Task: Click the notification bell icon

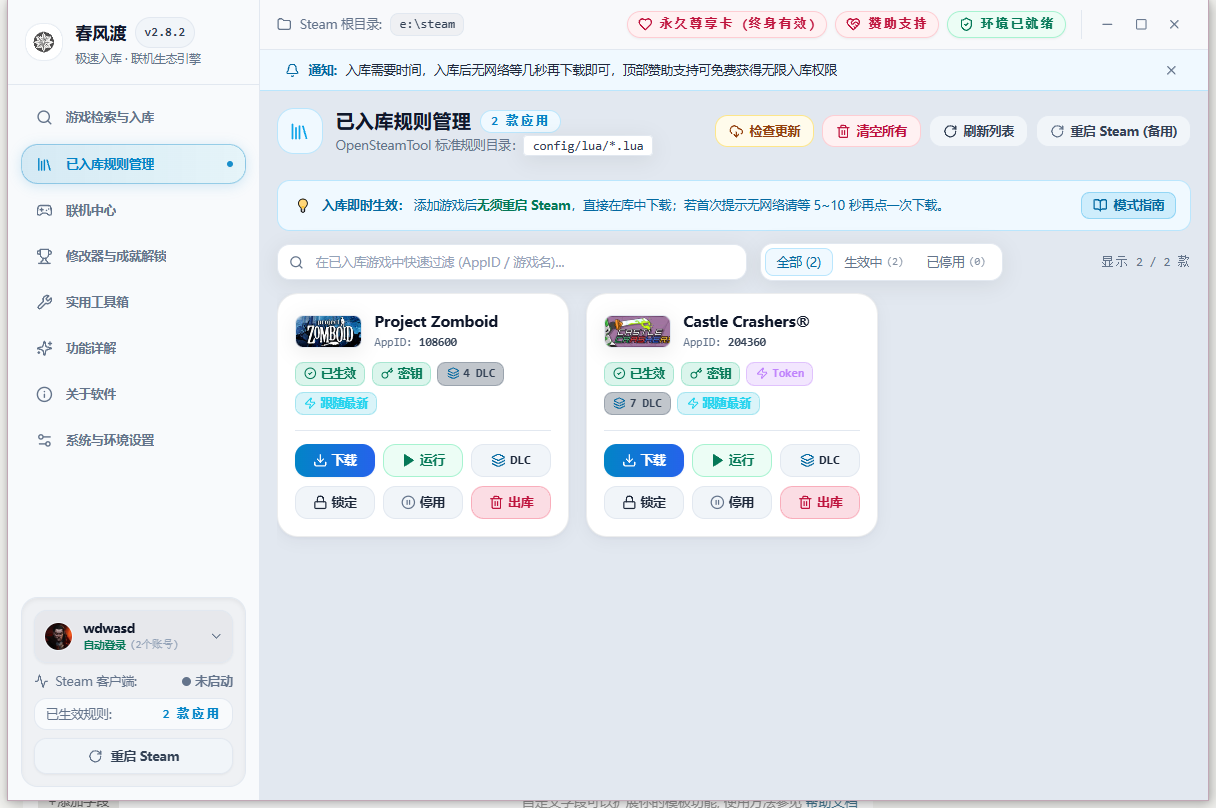Action: (292, 70)
